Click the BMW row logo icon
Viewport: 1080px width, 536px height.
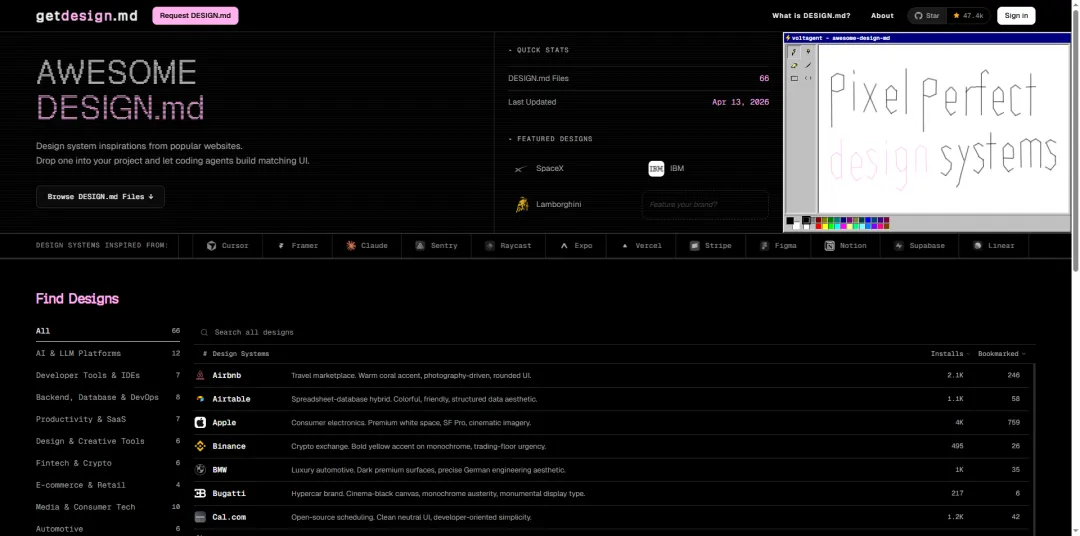point(200,470)
